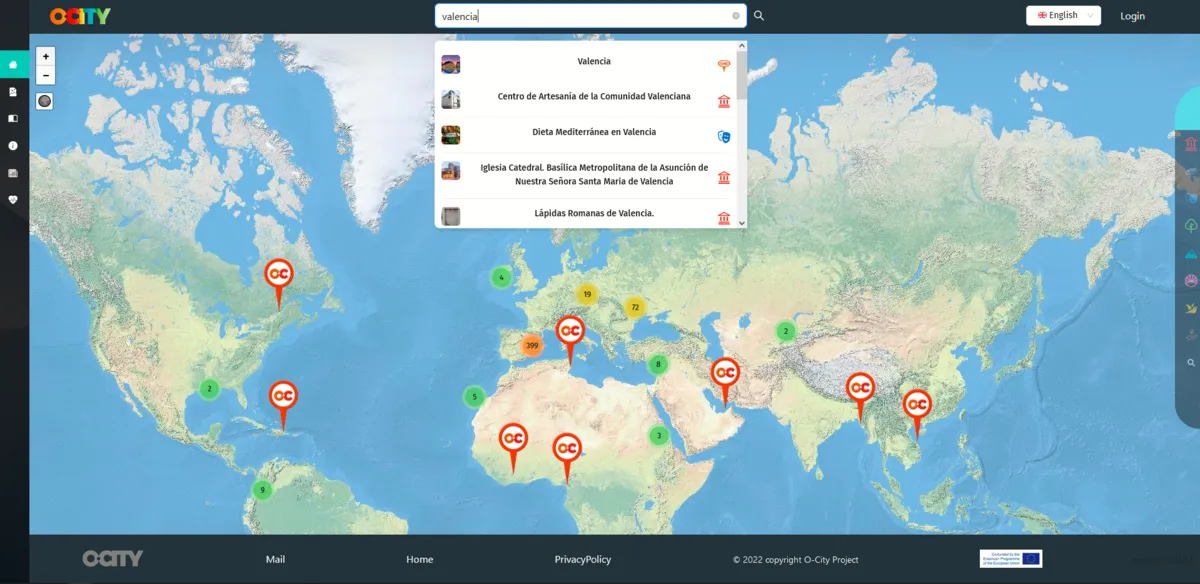The width and height of the screenshot is (1200, 584).
Task: Open the English language dropdown
Action: [x=1063, y=15]
